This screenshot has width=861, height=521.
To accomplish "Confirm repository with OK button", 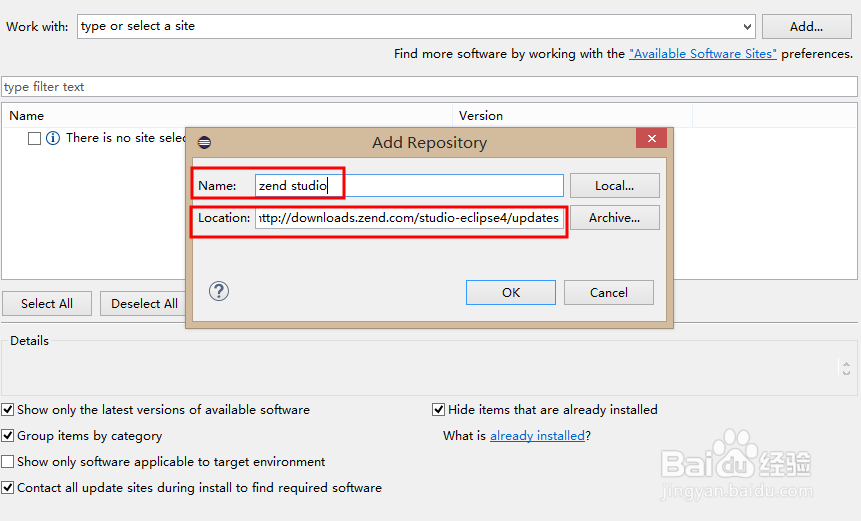I will [x=511, y=293].
